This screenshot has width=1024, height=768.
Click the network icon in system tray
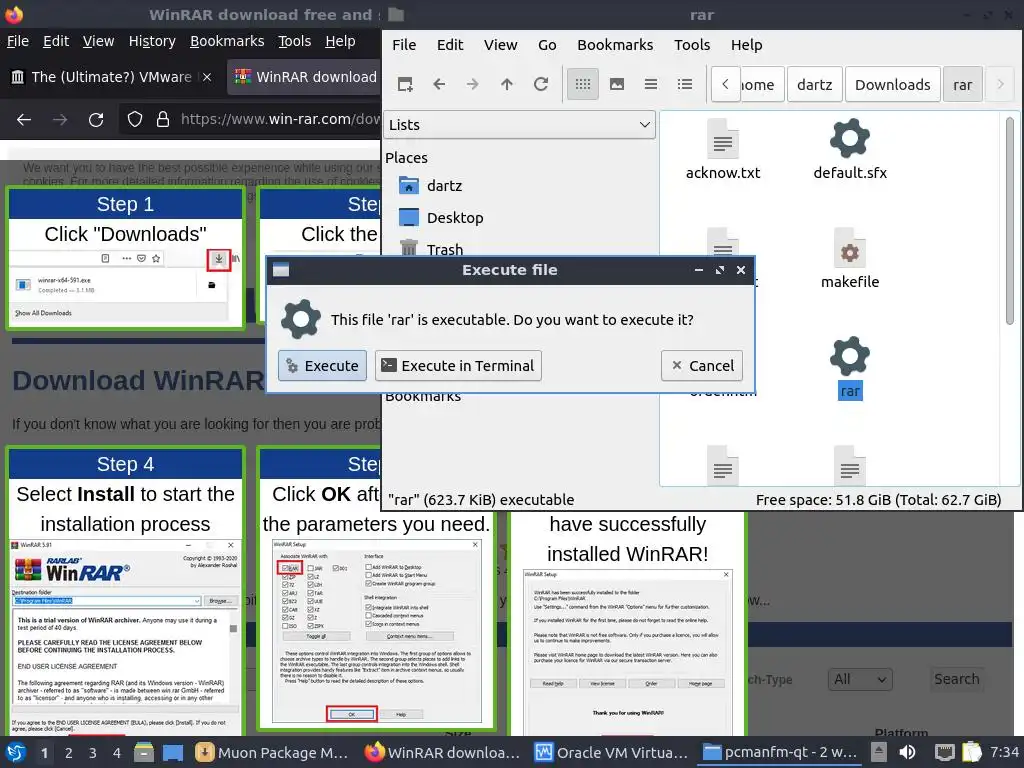[x=944, y=752]
